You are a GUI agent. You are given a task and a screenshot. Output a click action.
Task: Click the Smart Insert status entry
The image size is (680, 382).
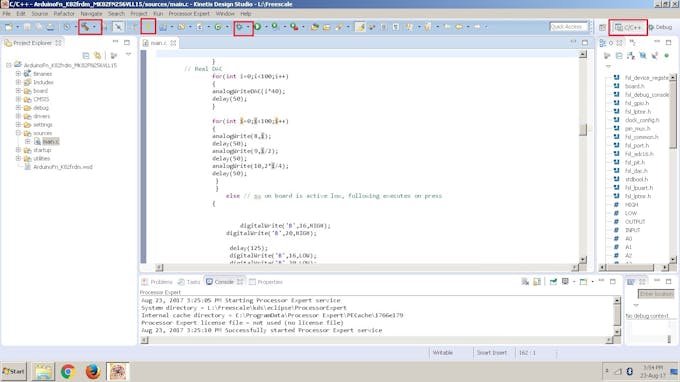pyautogui.click(x=492, y=353)
